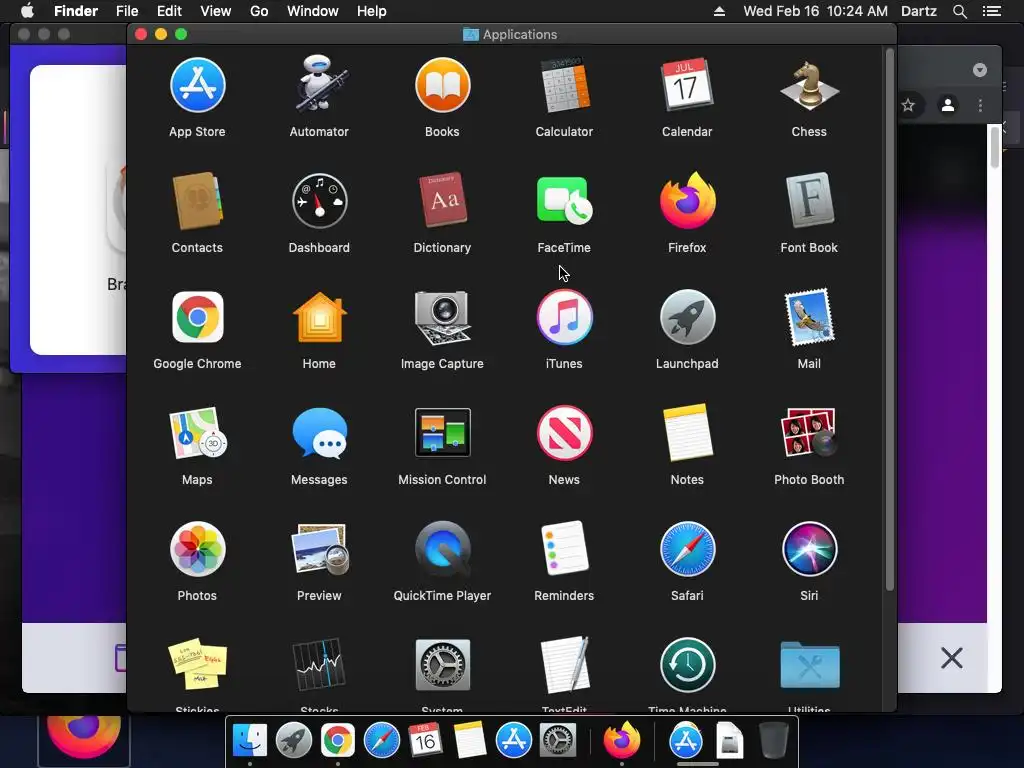Screen dimensions: 1024x768
Task: Open the TextEdit app icon
Action: tap(564, 665)
